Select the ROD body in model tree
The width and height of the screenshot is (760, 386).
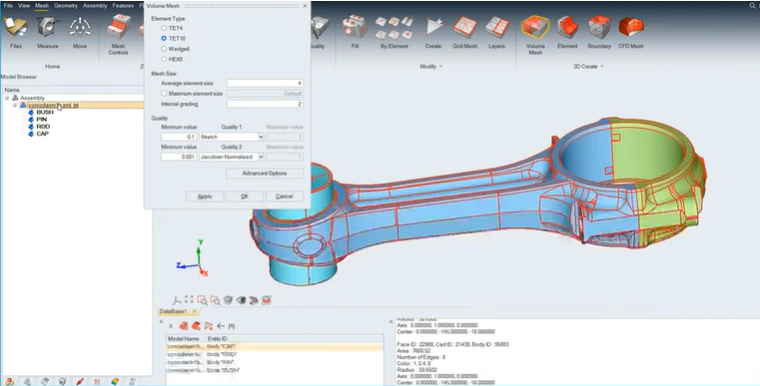(x=43, y=127)
